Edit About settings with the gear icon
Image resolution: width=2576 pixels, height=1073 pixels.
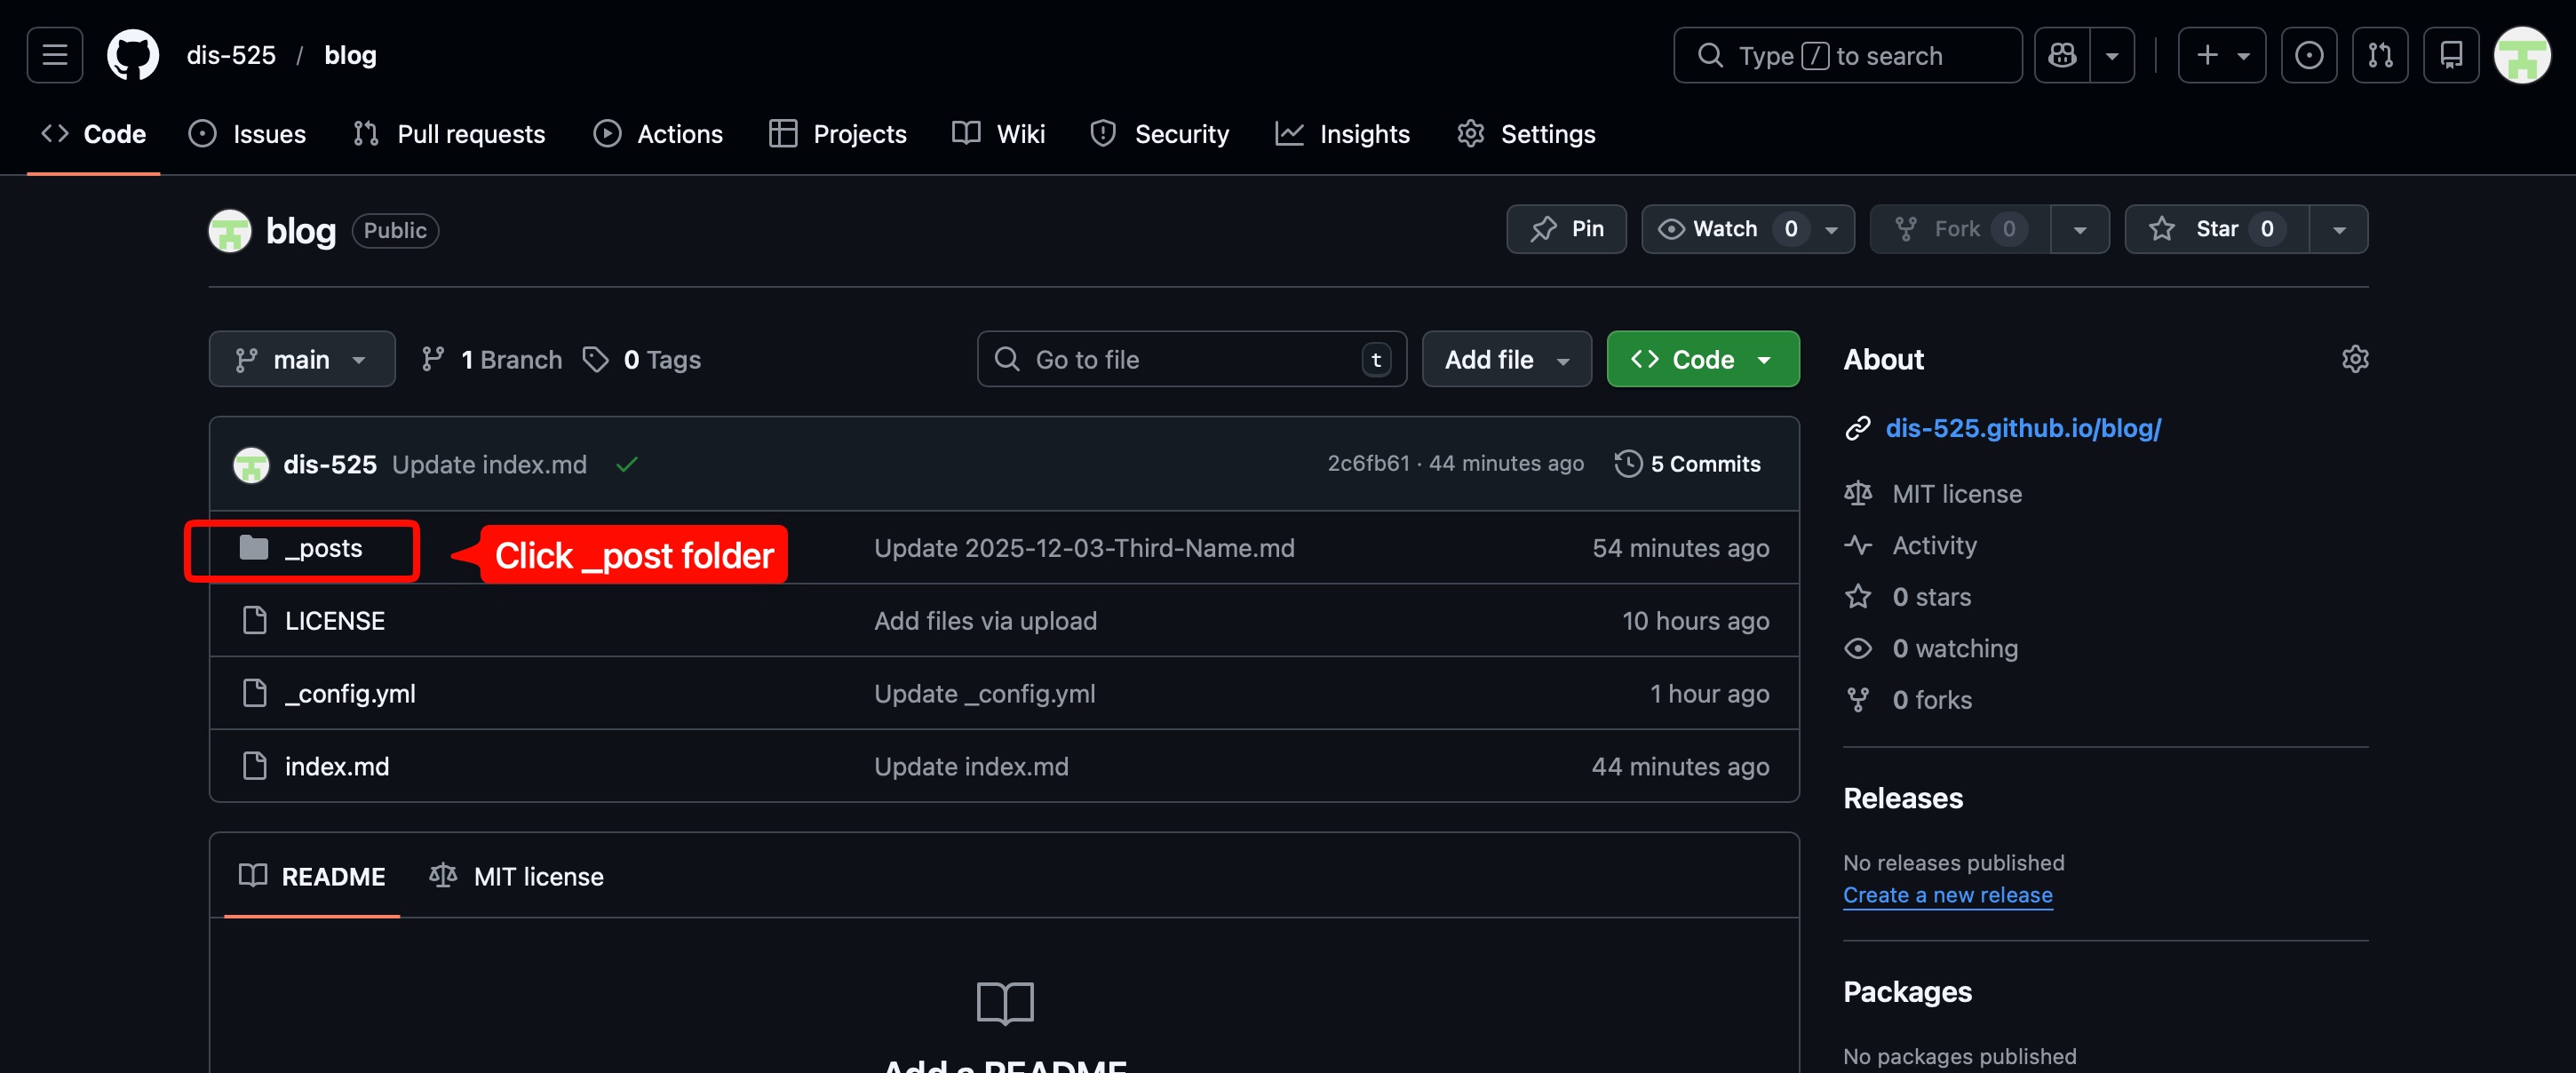(2355, 359)
